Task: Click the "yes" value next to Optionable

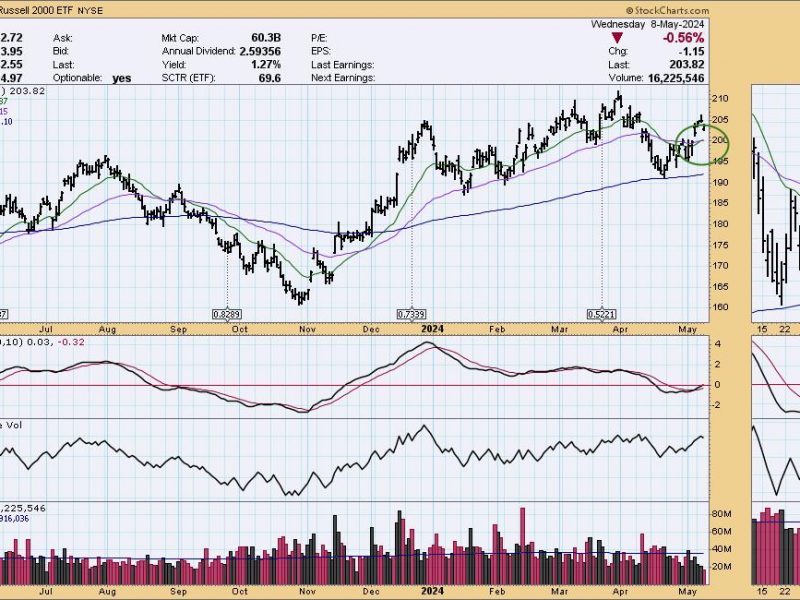Action: [121, 78]
